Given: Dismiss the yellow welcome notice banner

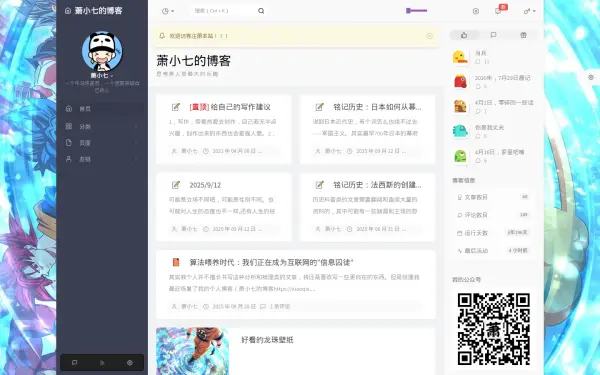Looking at the screenshot, I should coord(429,36).
